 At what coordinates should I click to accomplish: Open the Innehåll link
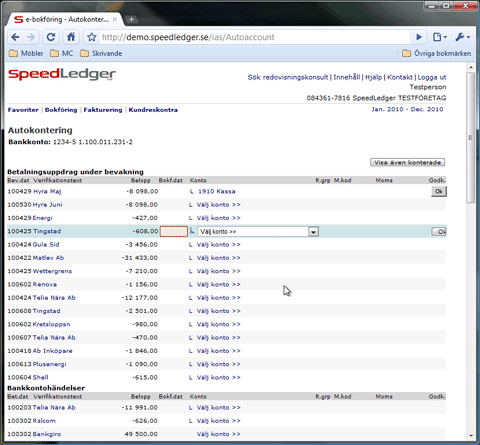pos(347,77)
